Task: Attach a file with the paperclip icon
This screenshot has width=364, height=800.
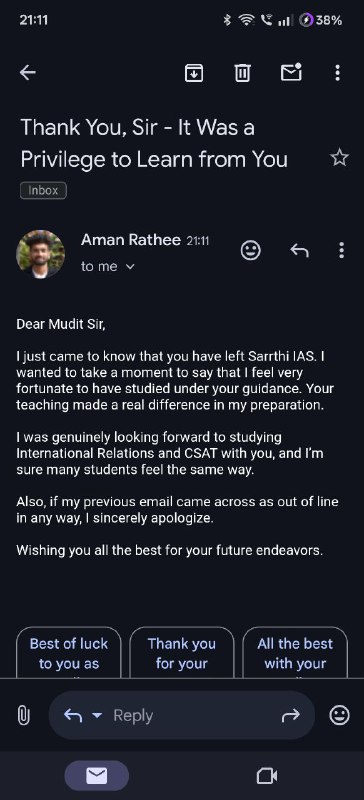Action: [23, 715]
